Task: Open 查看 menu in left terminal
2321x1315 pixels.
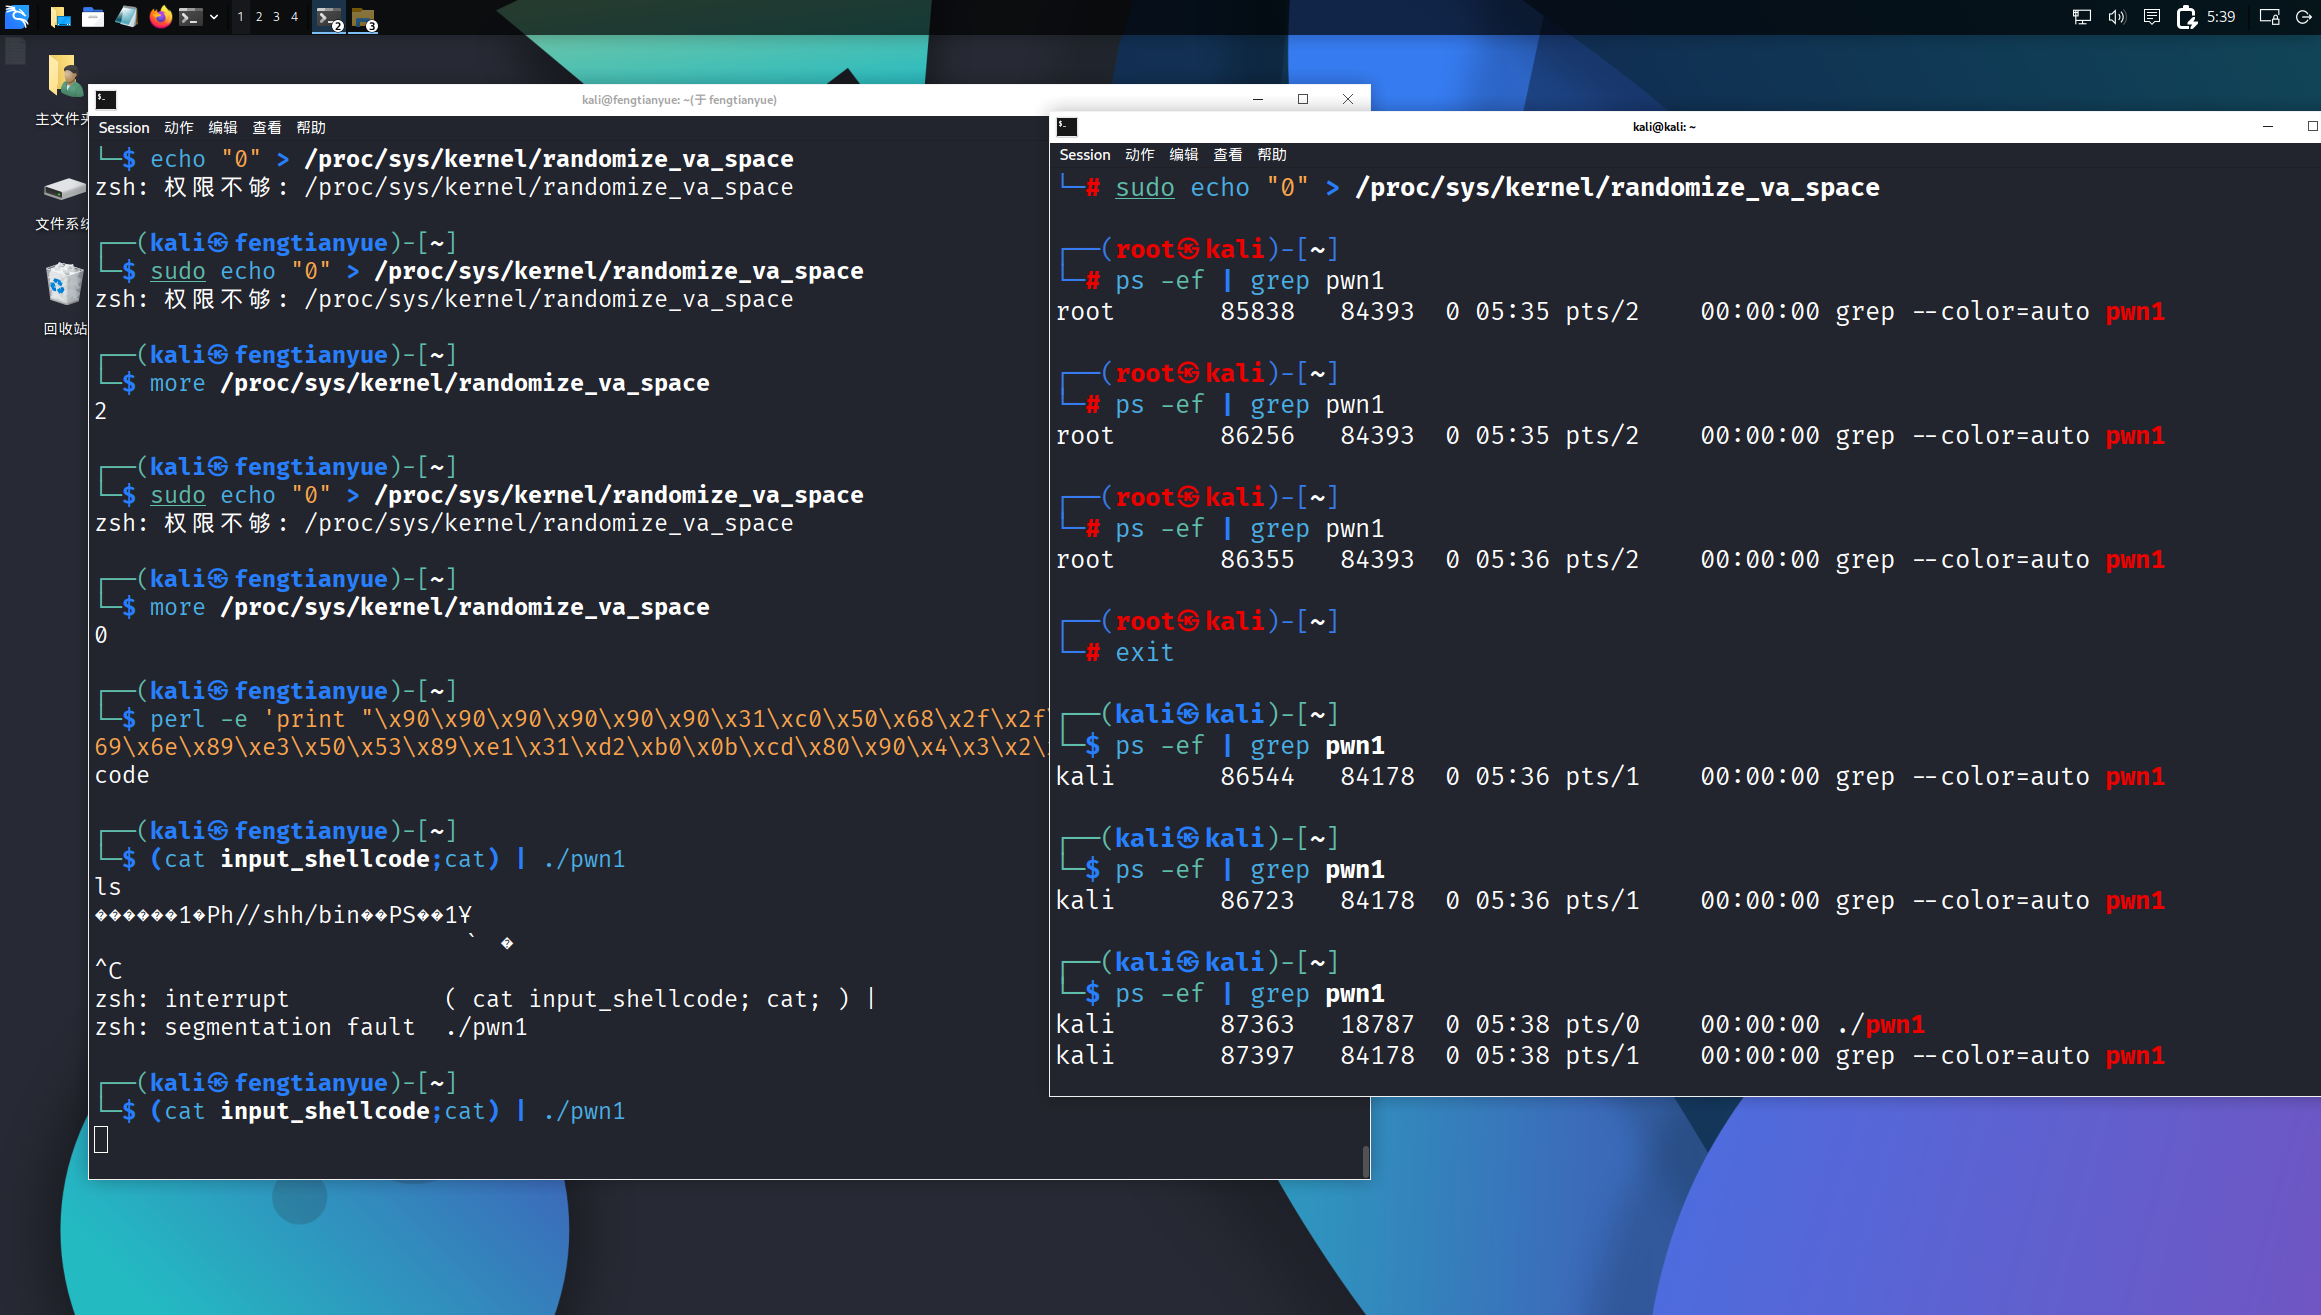Action: tap(266, 128)
